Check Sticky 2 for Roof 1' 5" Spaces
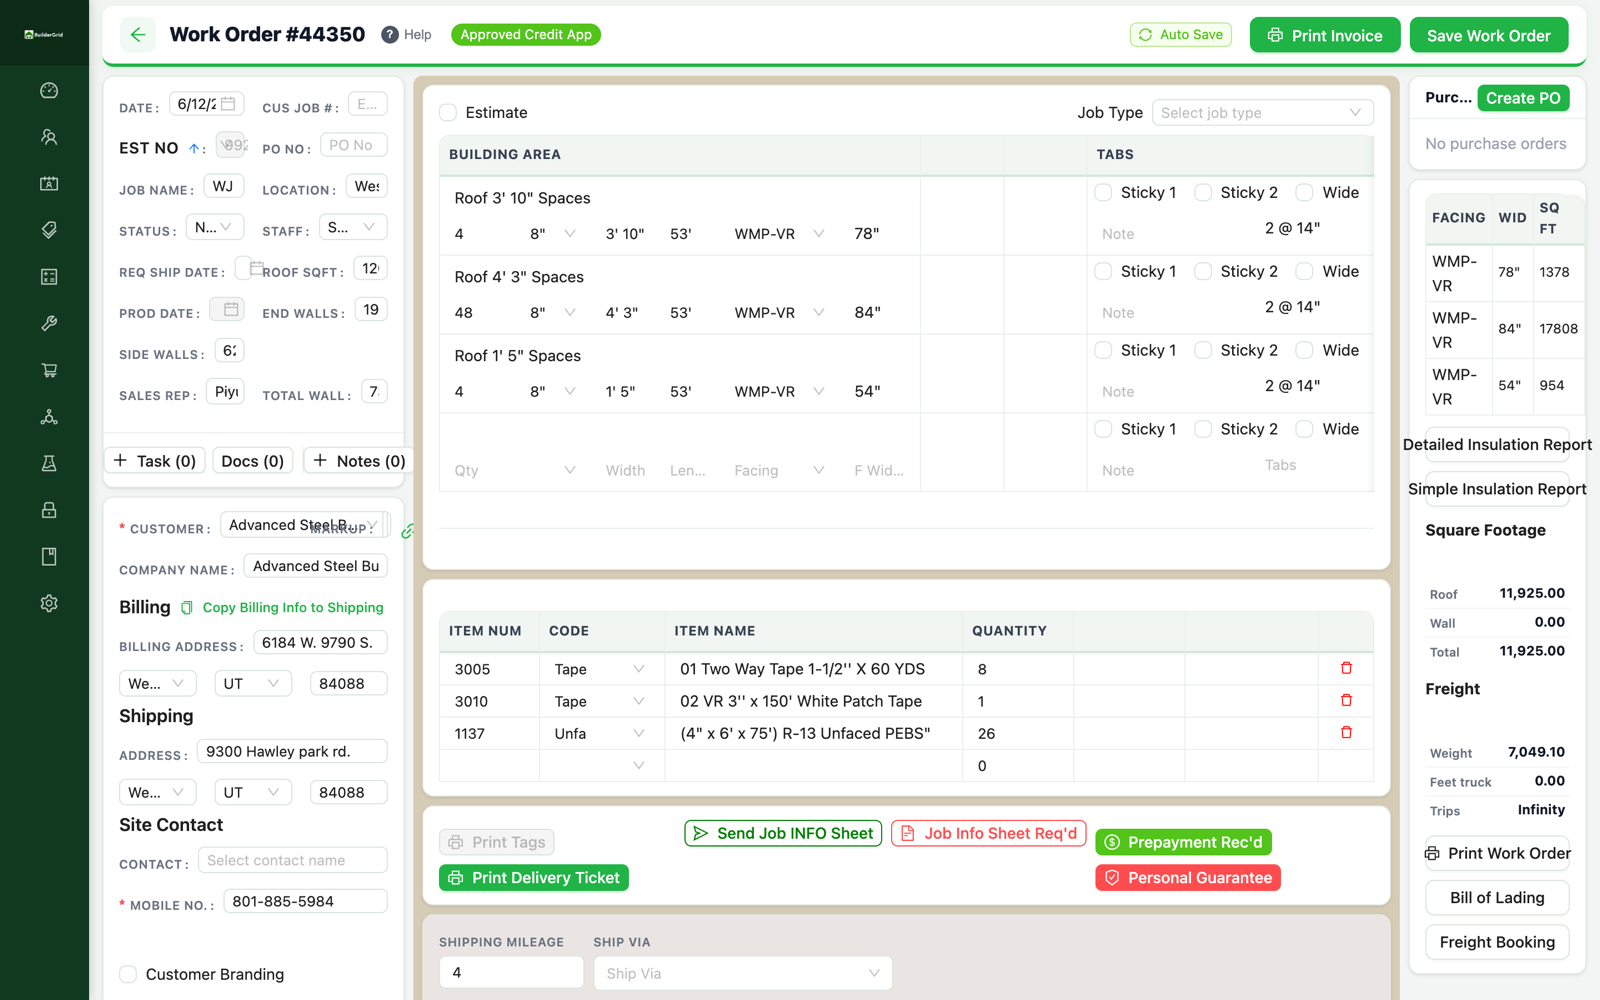 1203,350
